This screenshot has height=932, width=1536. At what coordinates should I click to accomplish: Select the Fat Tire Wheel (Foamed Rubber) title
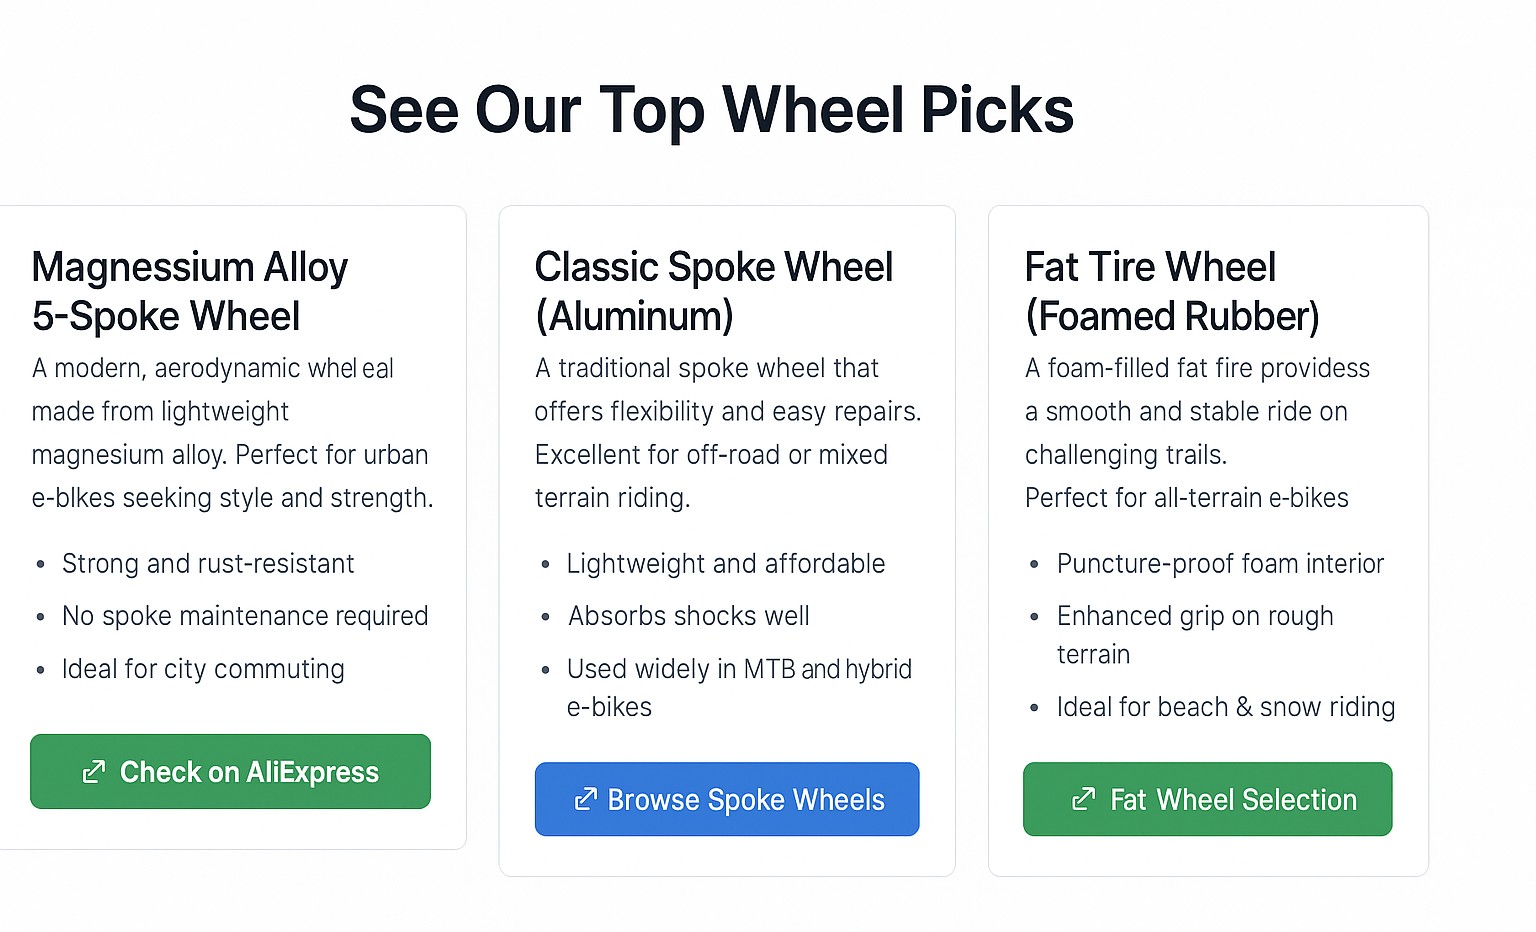1172,291
